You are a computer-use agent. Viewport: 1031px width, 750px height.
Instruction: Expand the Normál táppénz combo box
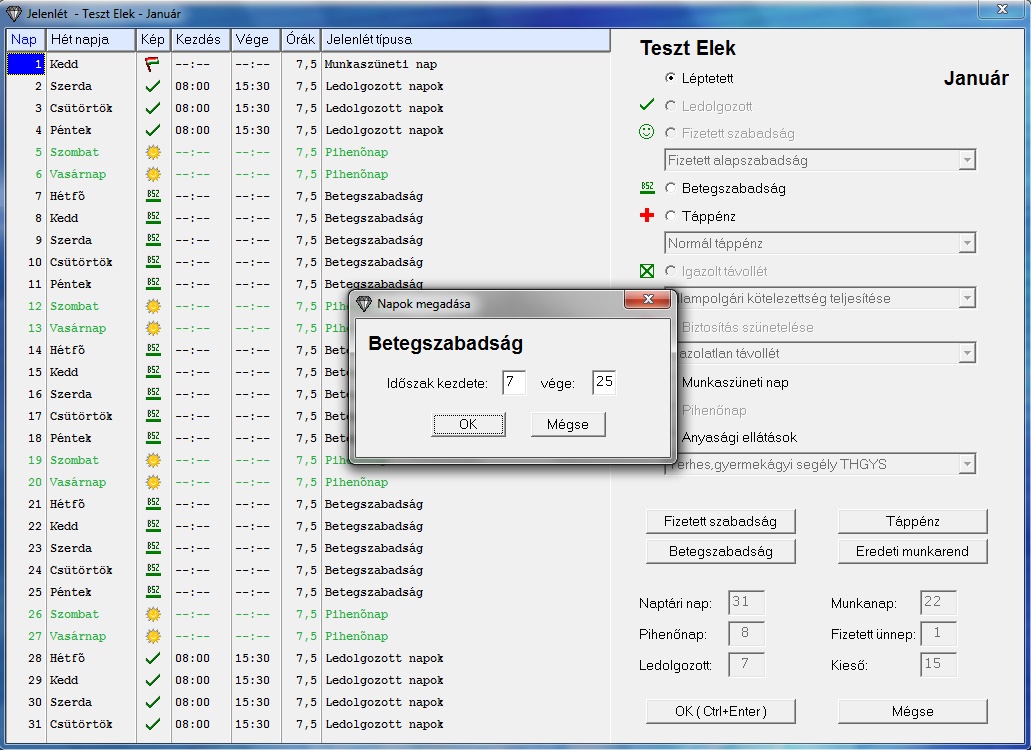coord(965,243)
